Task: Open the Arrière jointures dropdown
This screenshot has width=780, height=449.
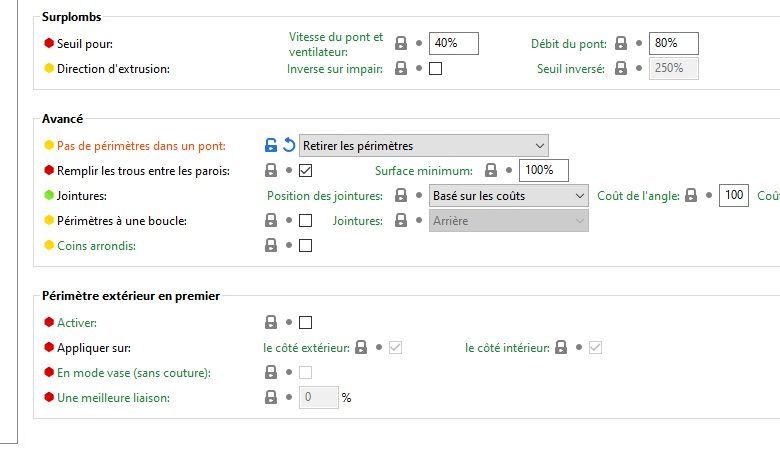Action: tap(508, 220)
